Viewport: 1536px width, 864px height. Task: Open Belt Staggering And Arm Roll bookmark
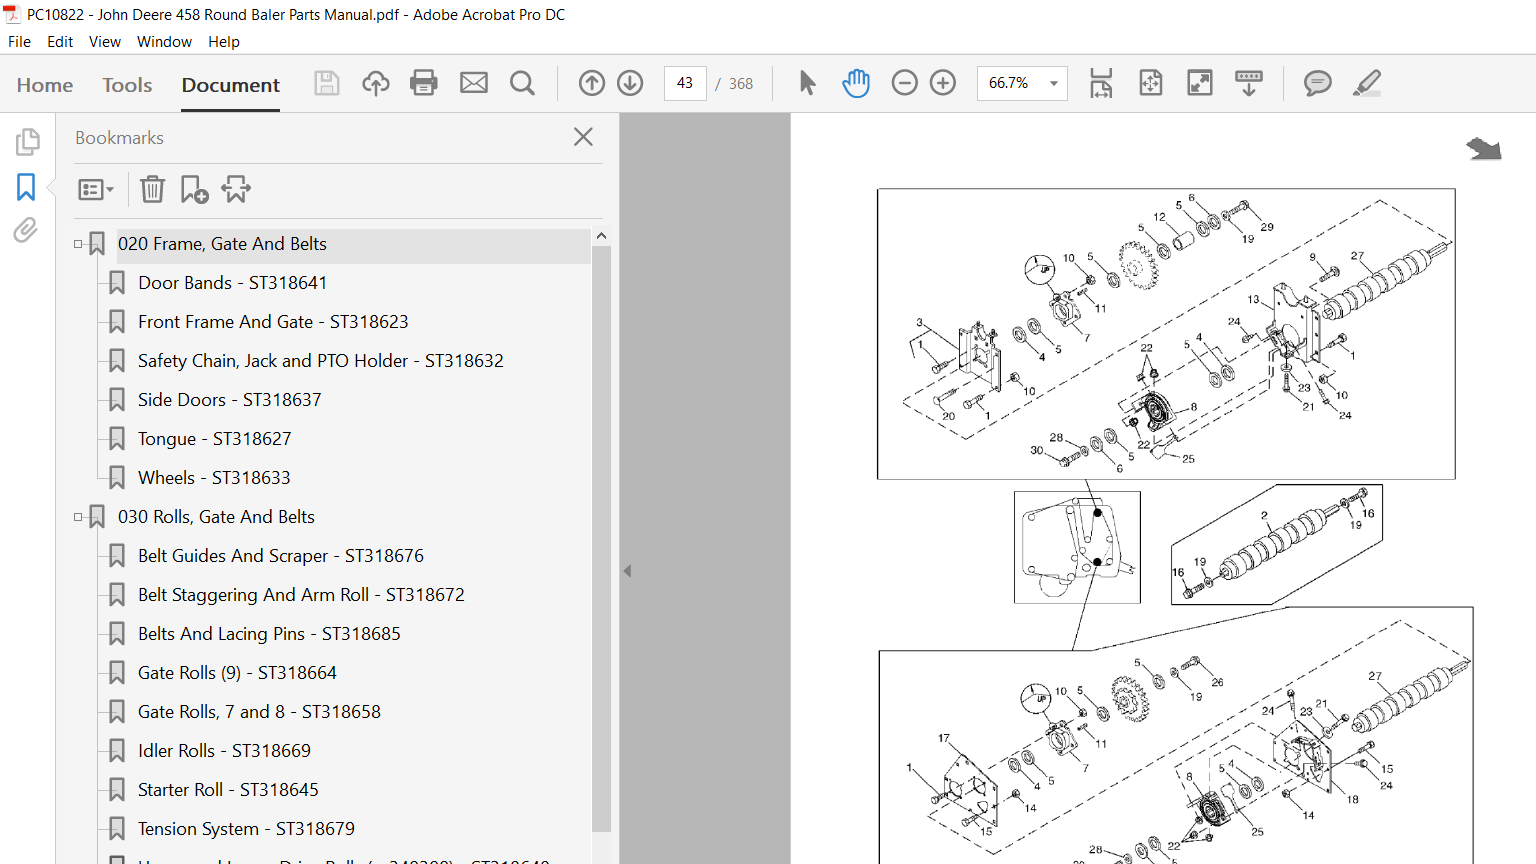pos(301,595)
